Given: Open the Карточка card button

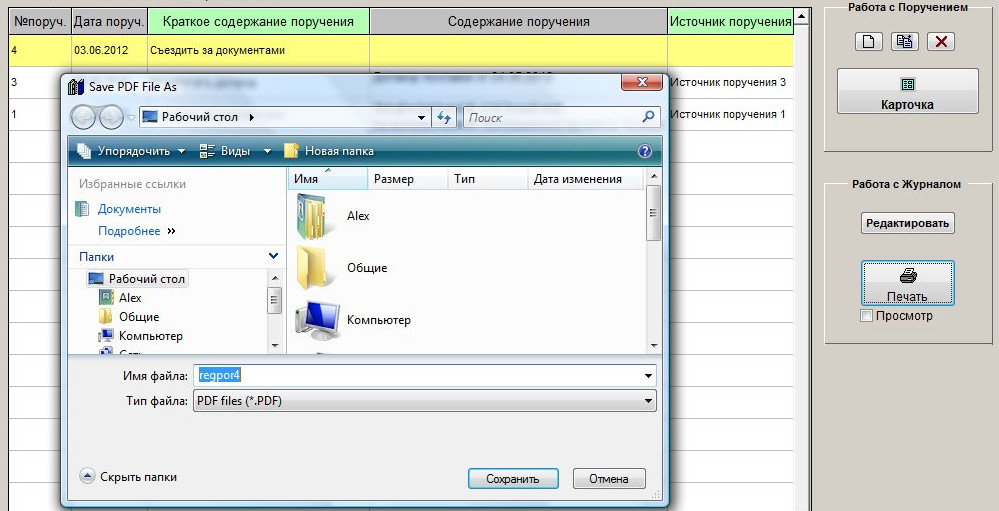Looking at the screenshot, I should pyautogui.click(x=907, y=91).
